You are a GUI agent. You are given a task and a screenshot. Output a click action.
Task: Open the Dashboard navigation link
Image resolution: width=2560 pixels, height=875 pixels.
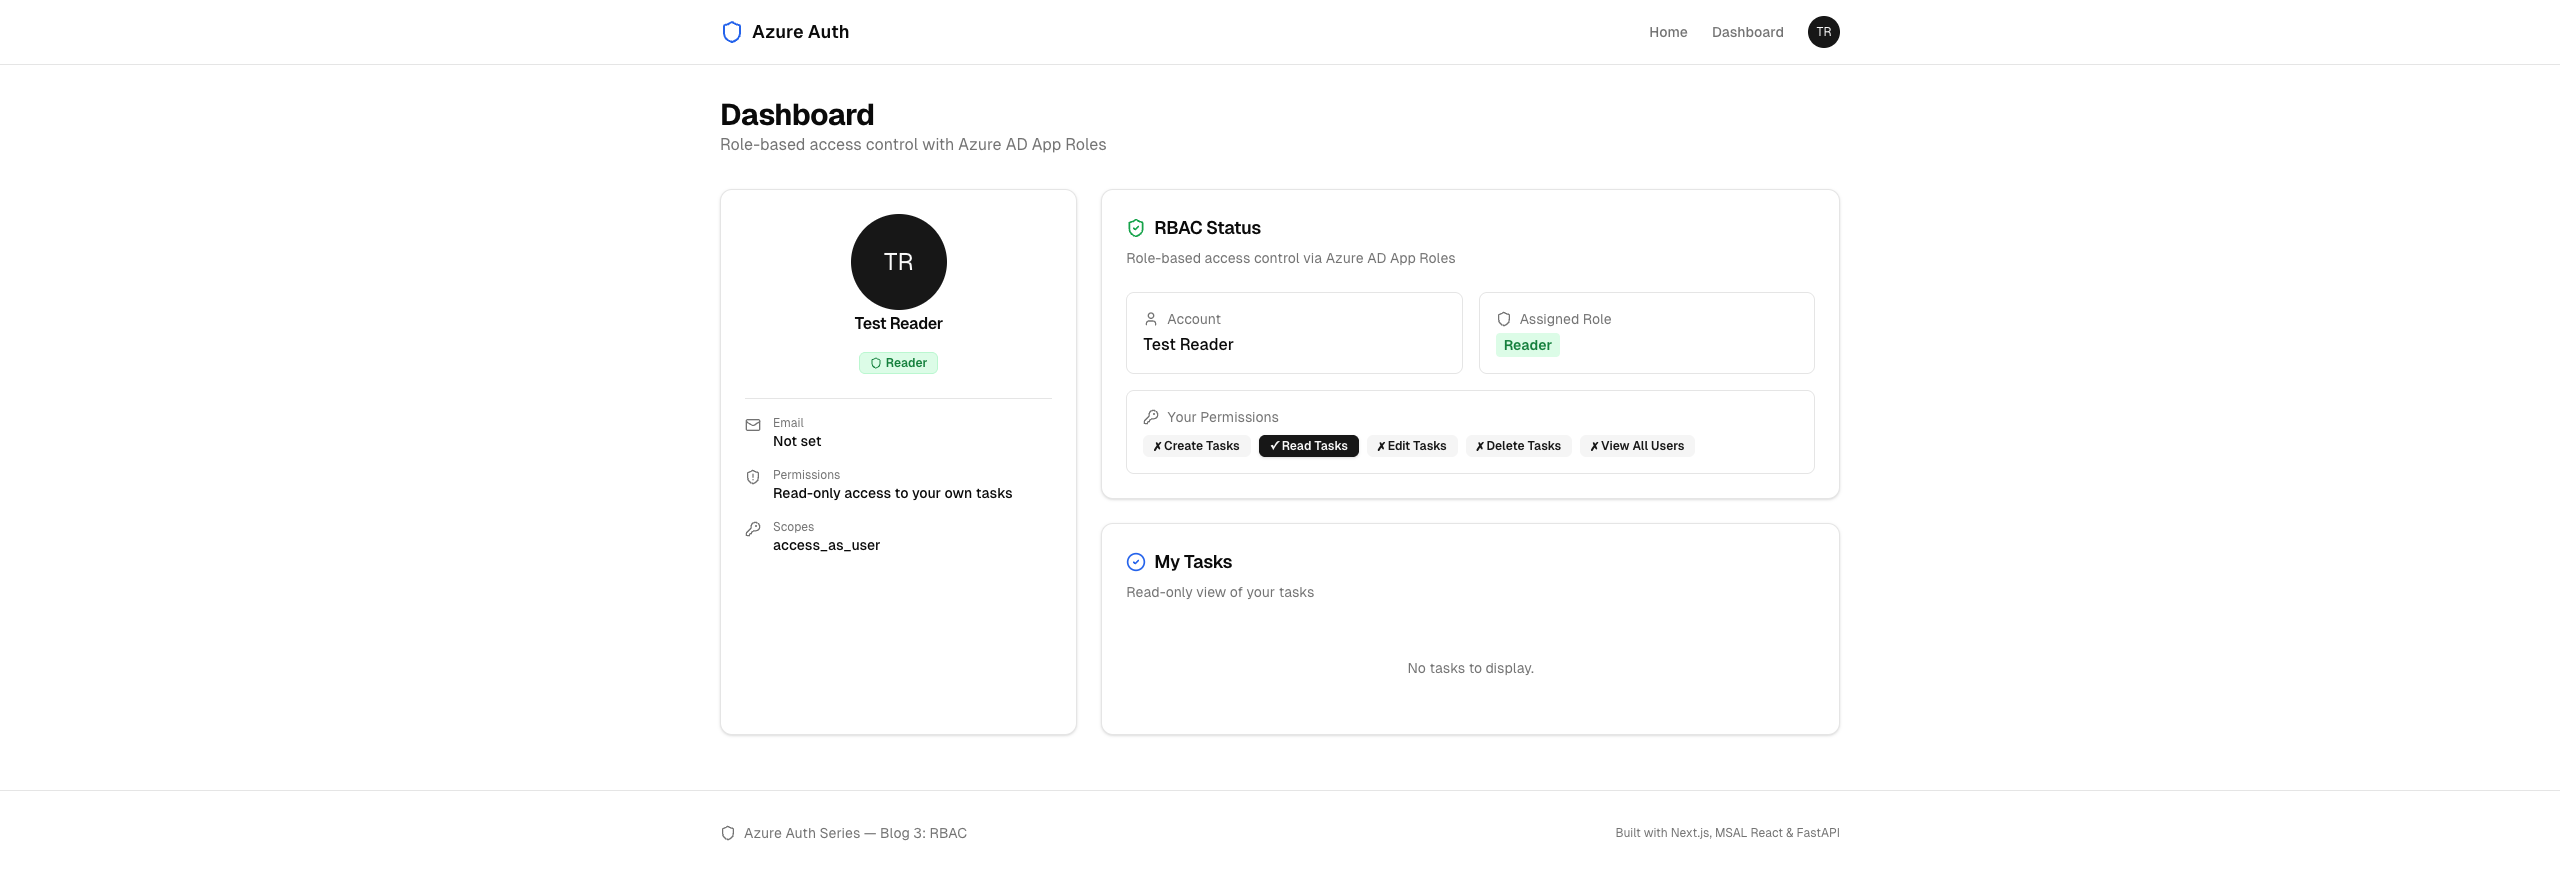click(1747, 32)
